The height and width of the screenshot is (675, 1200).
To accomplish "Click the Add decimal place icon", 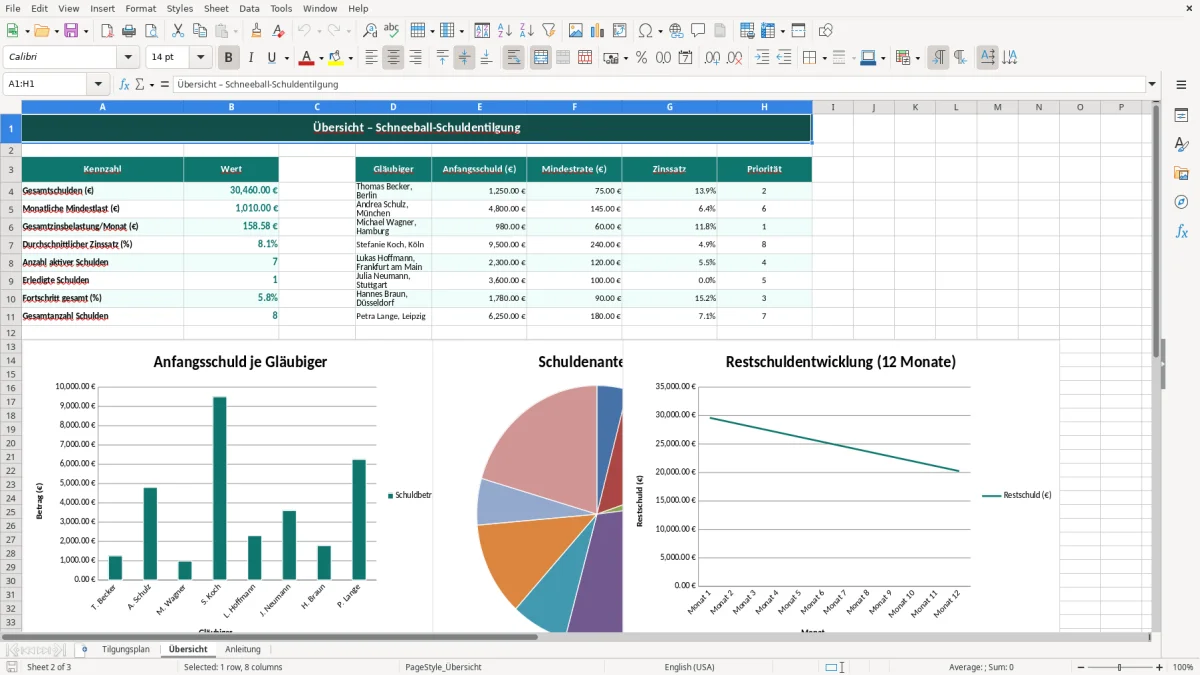I will click(x=708, y=58).
